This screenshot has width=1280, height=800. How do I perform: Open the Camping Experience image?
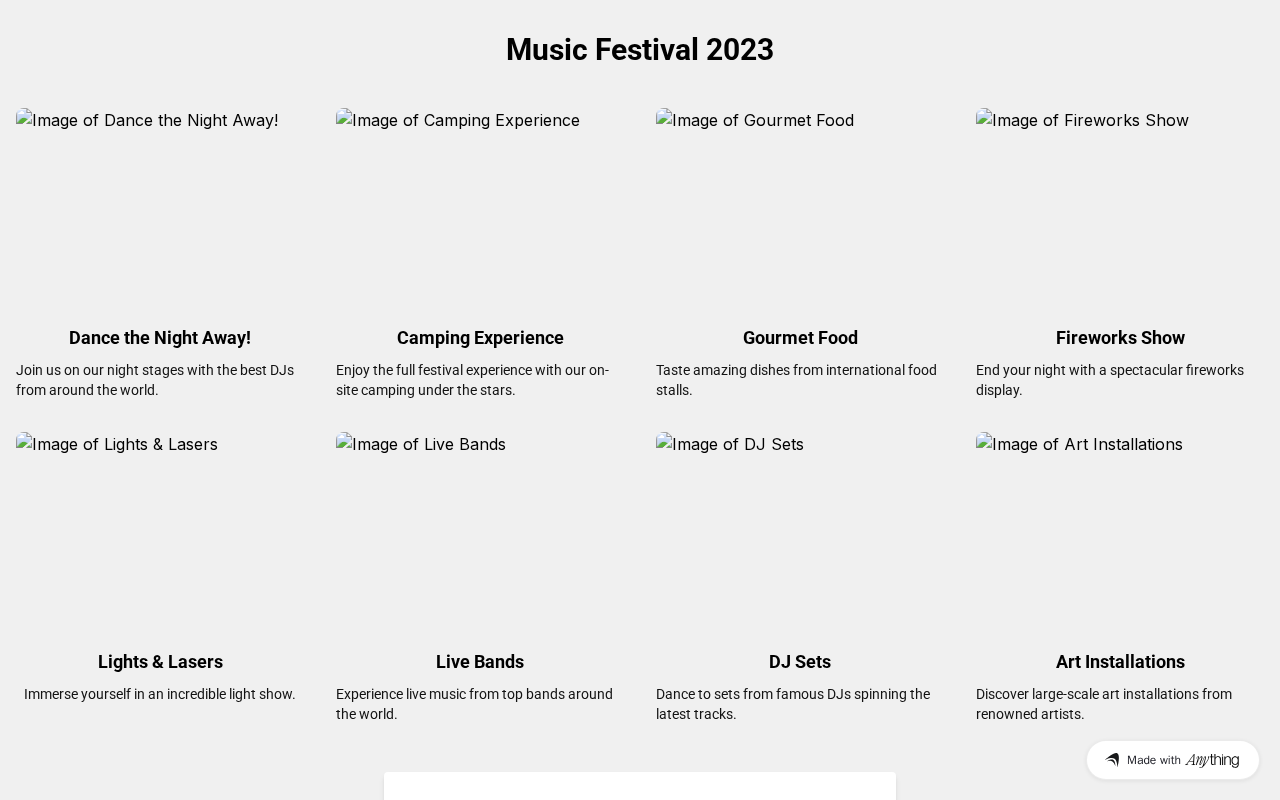click(x=480, y=208)
